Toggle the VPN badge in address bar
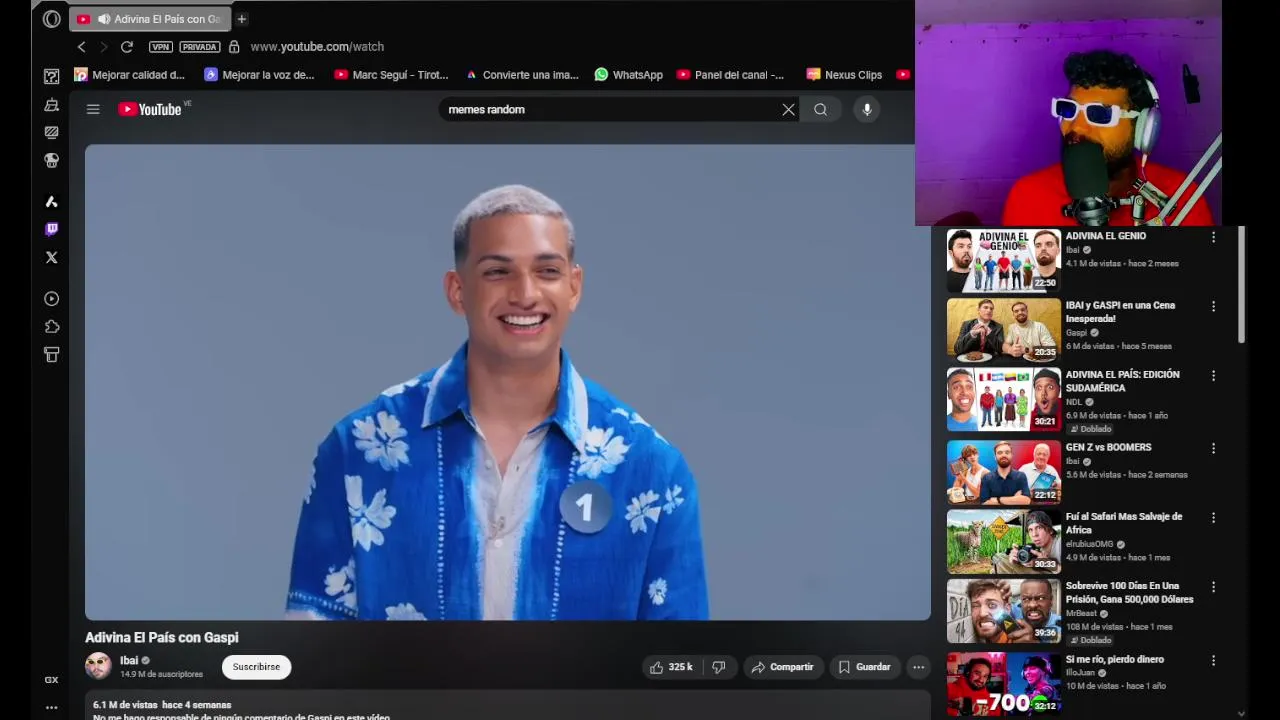 click(x=161, y=47)
